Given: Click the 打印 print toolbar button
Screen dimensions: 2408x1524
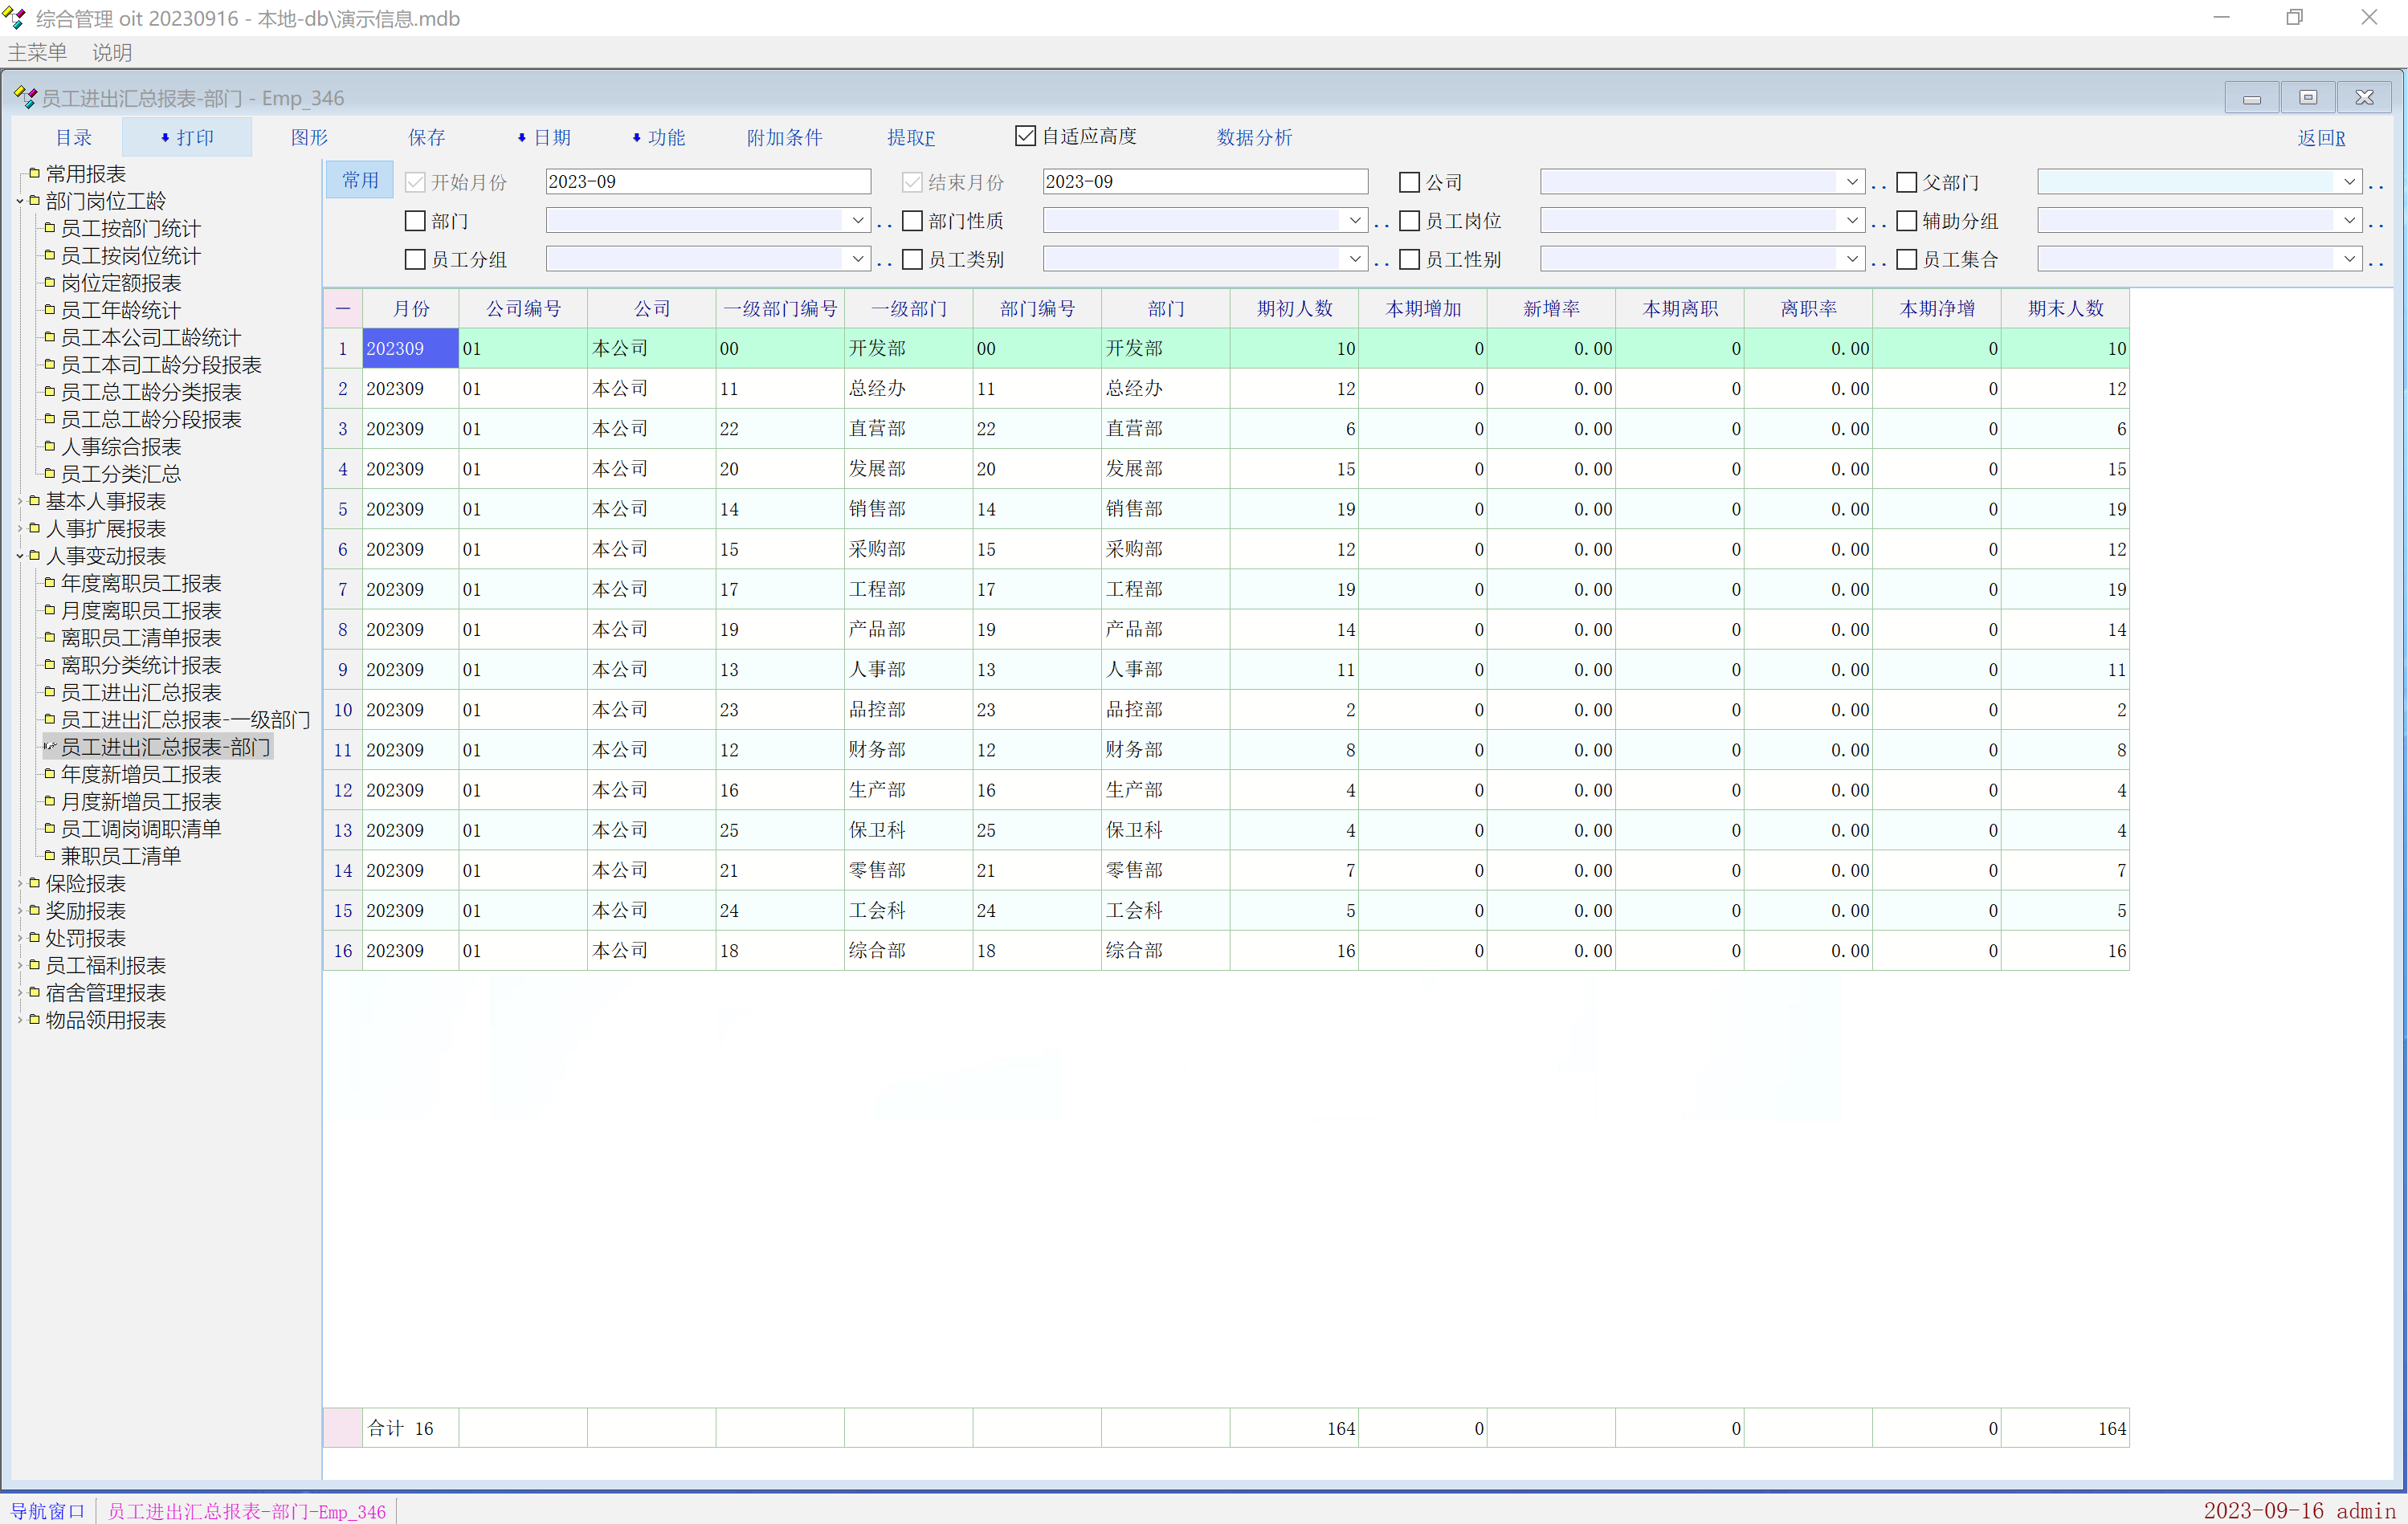Looking at the screenshot, I should (x=187, y=137).
